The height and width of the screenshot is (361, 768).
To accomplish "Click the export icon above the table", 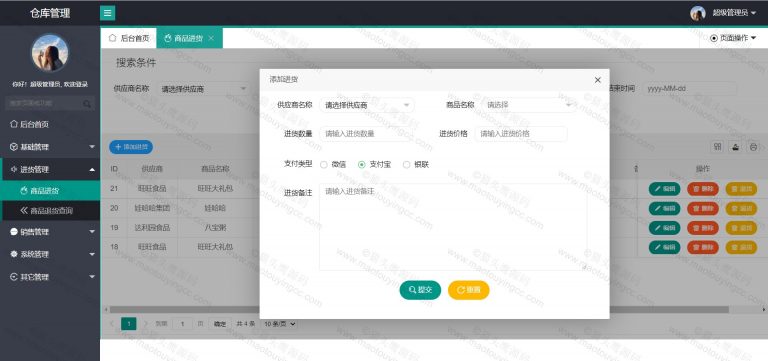I will tap(736, 146).
